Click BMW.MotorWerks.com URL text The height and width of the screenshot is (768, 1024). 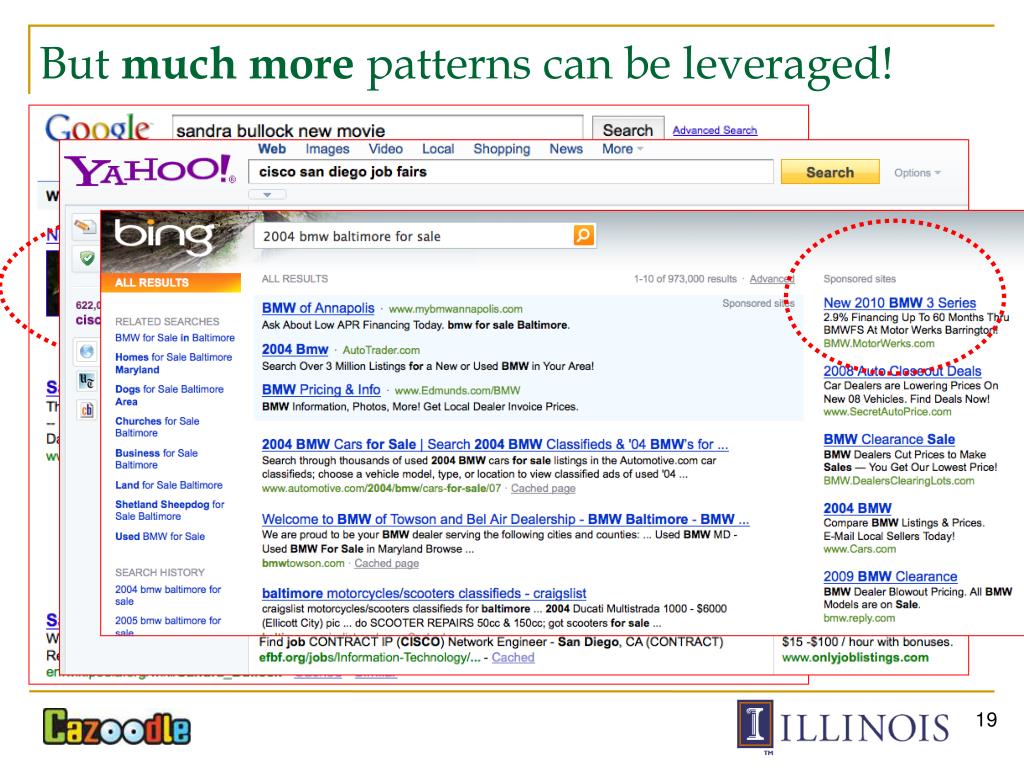[x=879, y=344]
